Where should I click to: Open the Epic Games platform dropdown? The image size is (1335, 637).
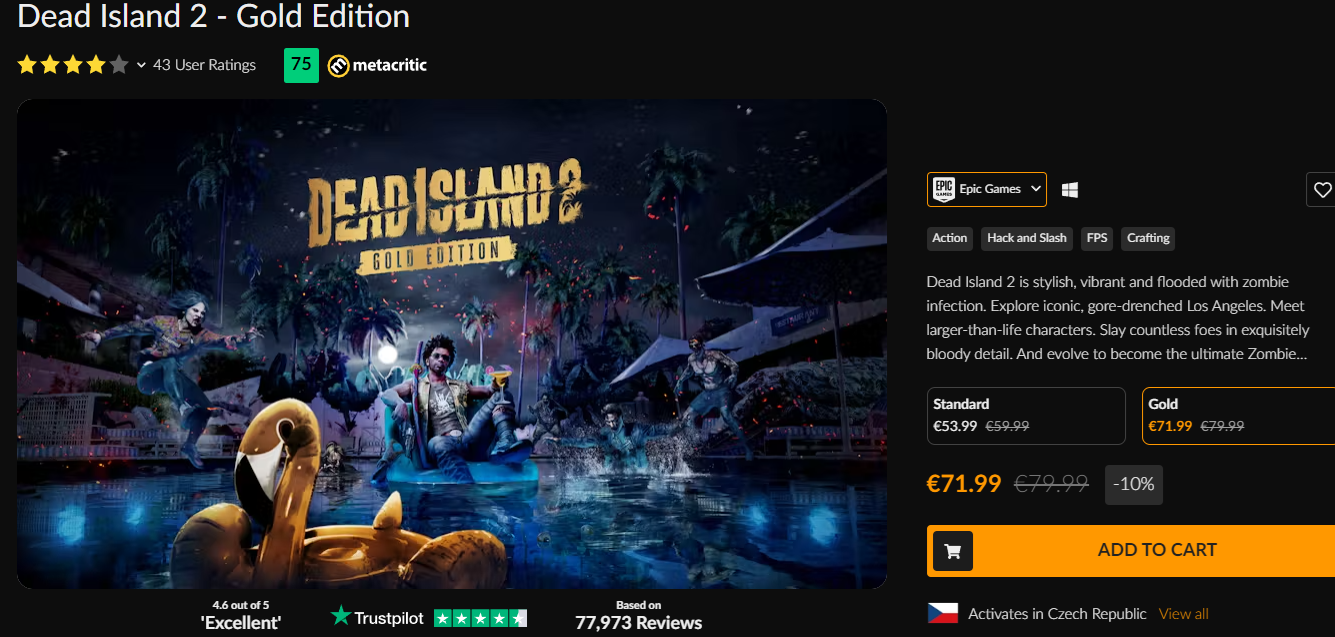(x=1035, y=189)
